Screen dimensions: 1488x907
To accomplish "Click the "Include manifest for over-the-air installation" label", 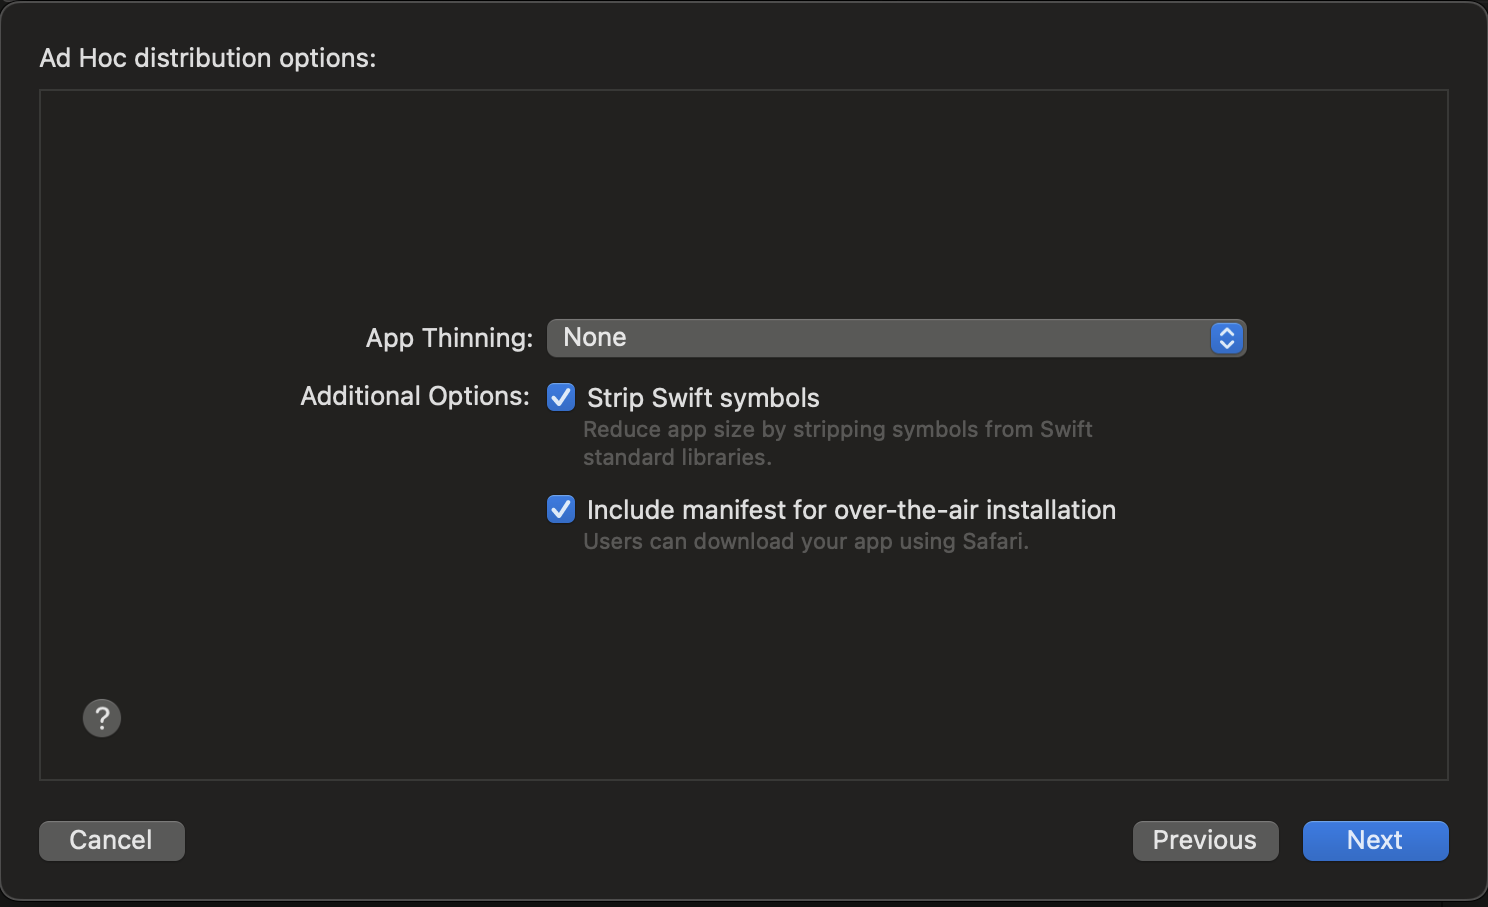I will coord(851,510).
